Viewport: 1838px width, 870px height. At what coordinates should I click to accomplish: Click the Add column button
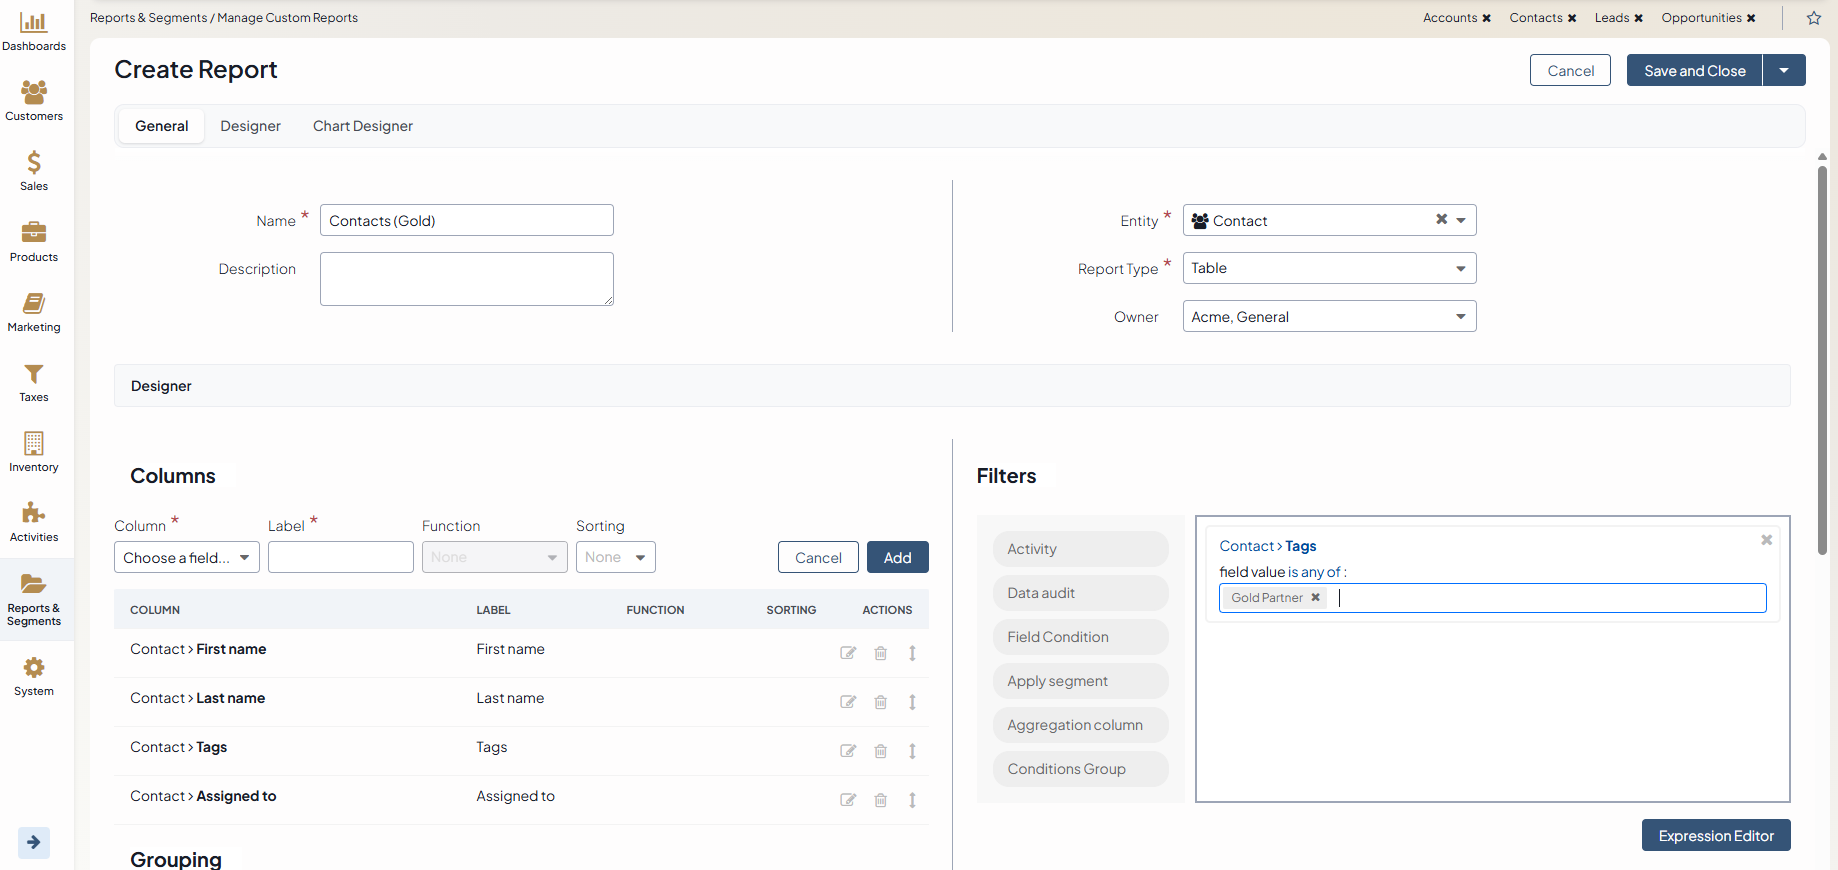[x=897, y=558]
